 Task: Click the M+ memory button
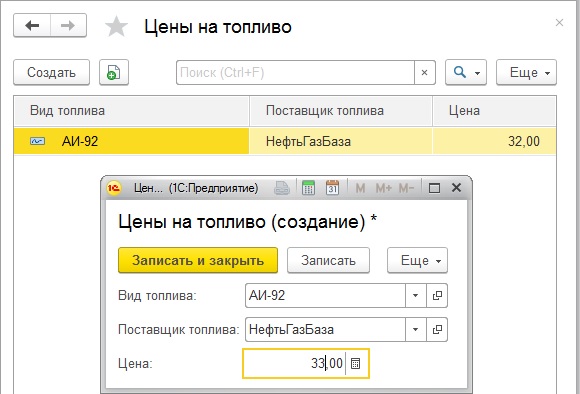click(383, 188)
